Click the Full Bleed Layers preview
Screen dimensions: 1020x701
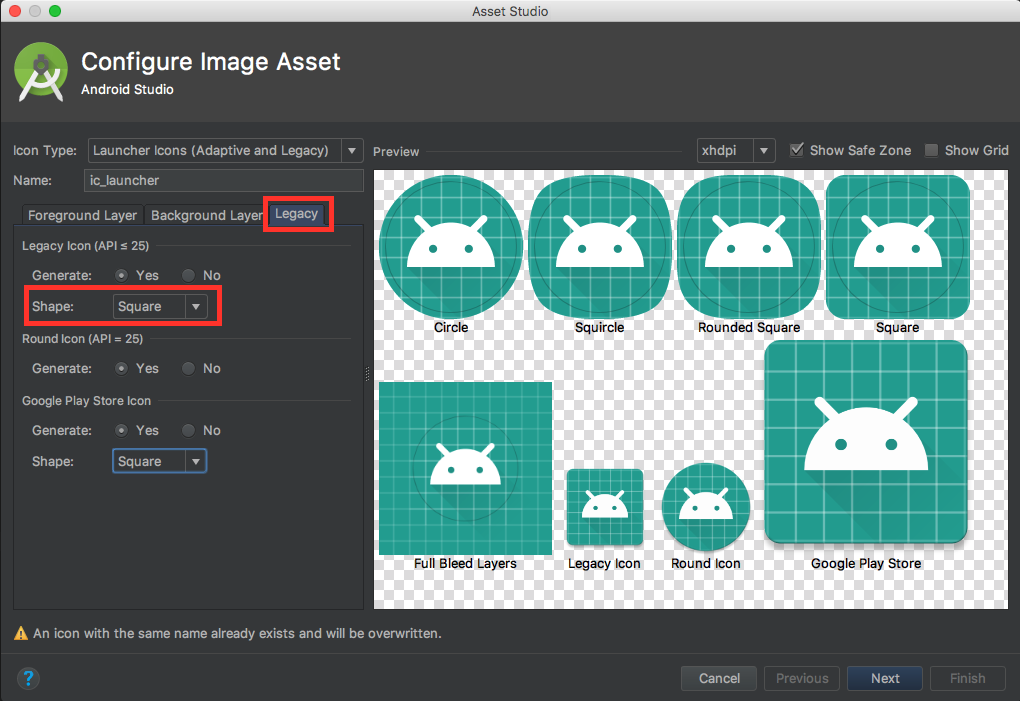(x=464, y=466)
